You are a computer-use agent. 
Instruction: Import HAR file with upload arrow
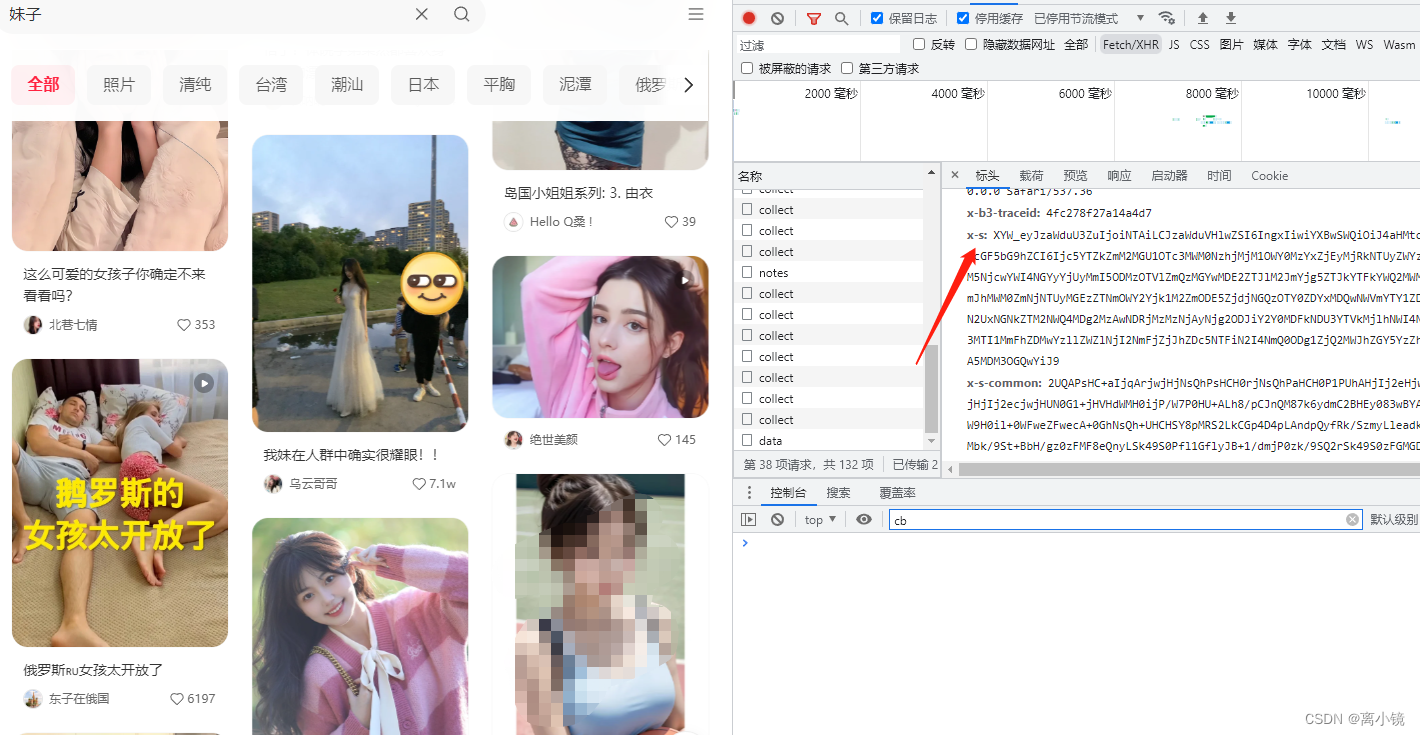(x=1202, y=17)
